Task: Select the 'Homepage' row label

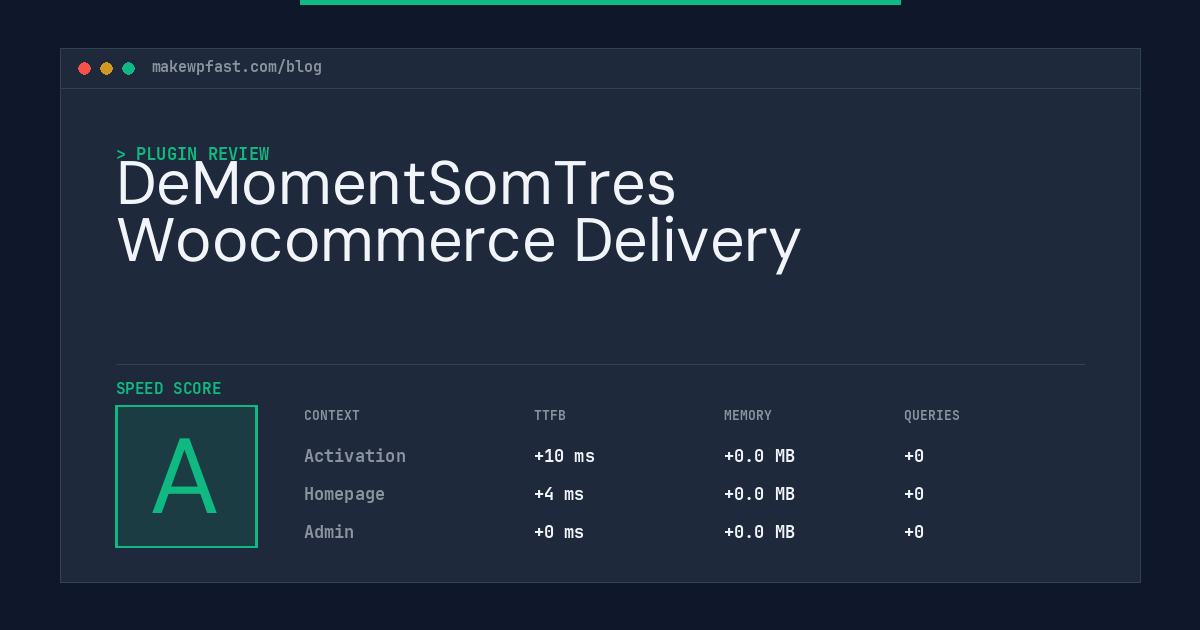Action: 344,494
